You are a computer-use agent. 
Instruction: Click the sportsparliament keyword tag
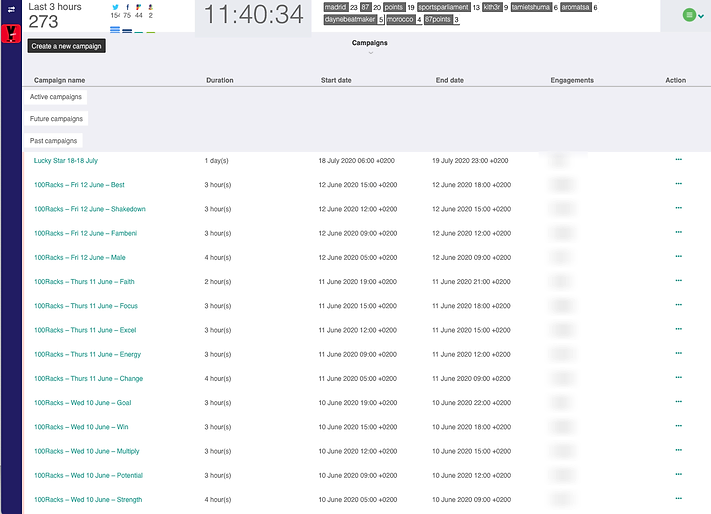click(443, 7)
